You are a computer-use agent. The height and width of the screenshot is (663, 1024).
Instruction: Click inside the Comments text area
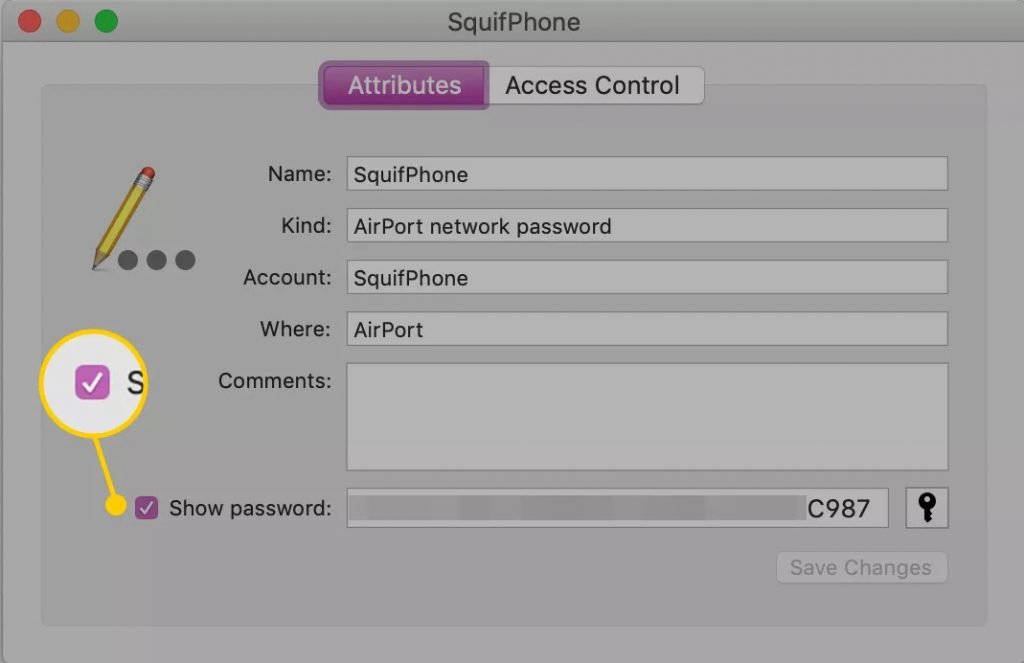647,417
